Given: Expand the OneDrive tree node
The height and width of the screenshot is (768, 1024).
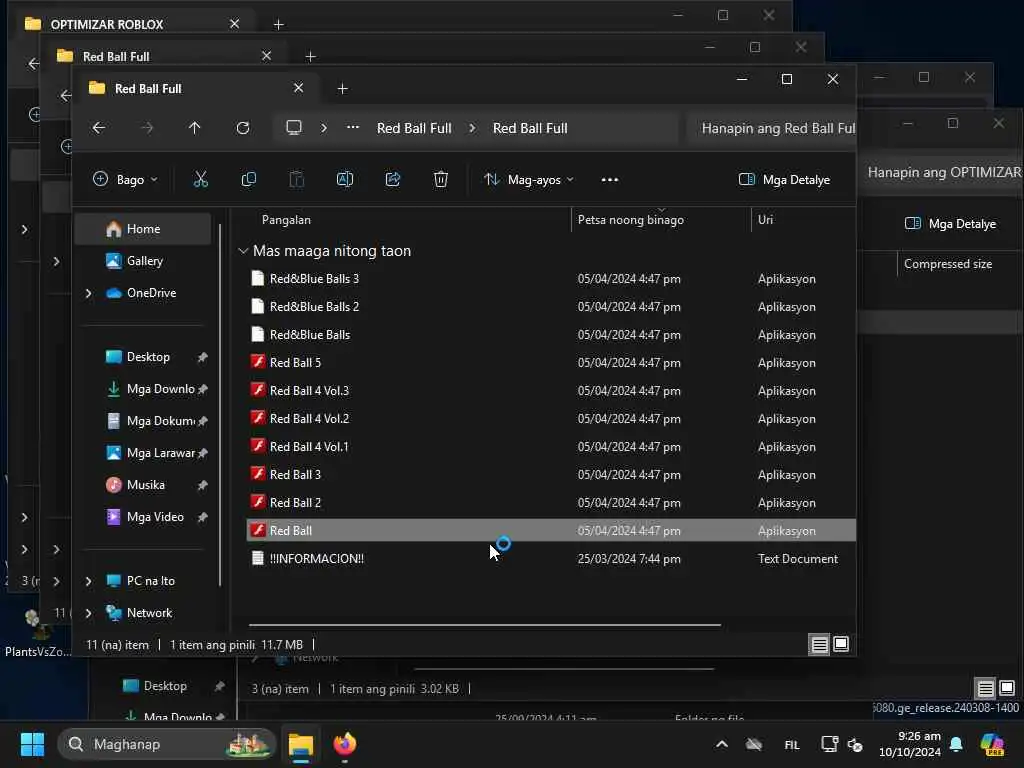Looking at the screenshot, I should (x=89, y=293).
